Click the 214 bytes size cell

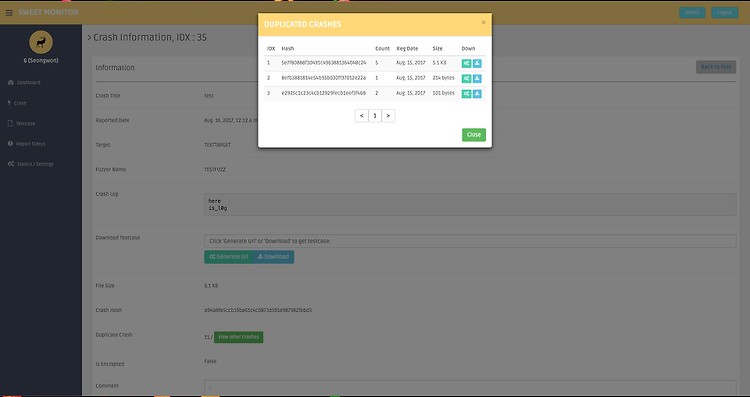click(x=443, y=78)
